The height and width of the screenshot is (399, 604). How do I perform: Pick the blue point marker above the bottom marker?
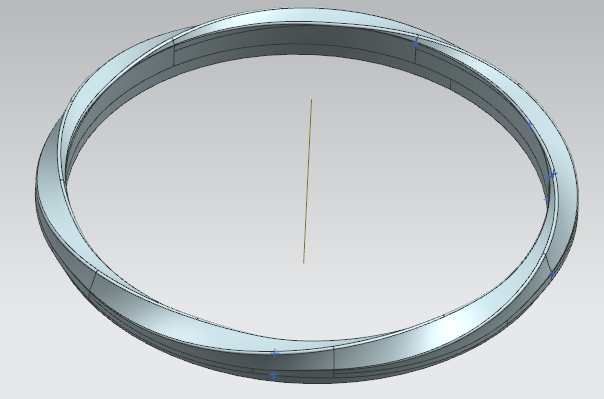pos(275,353)
